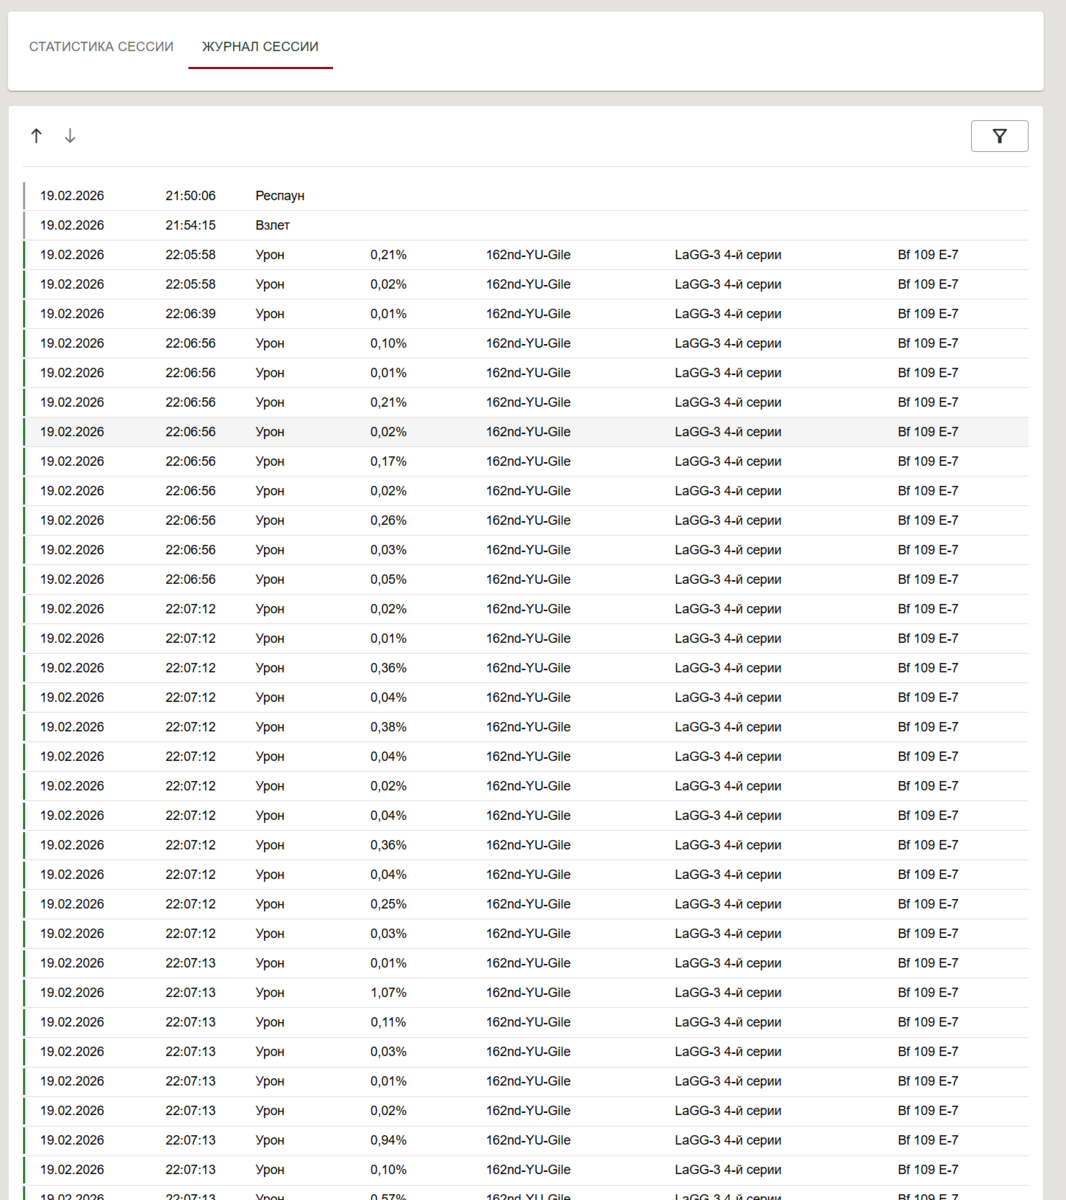Select the Взлет log entry at 21:54:15
1066x1200 pixels.
272,225
